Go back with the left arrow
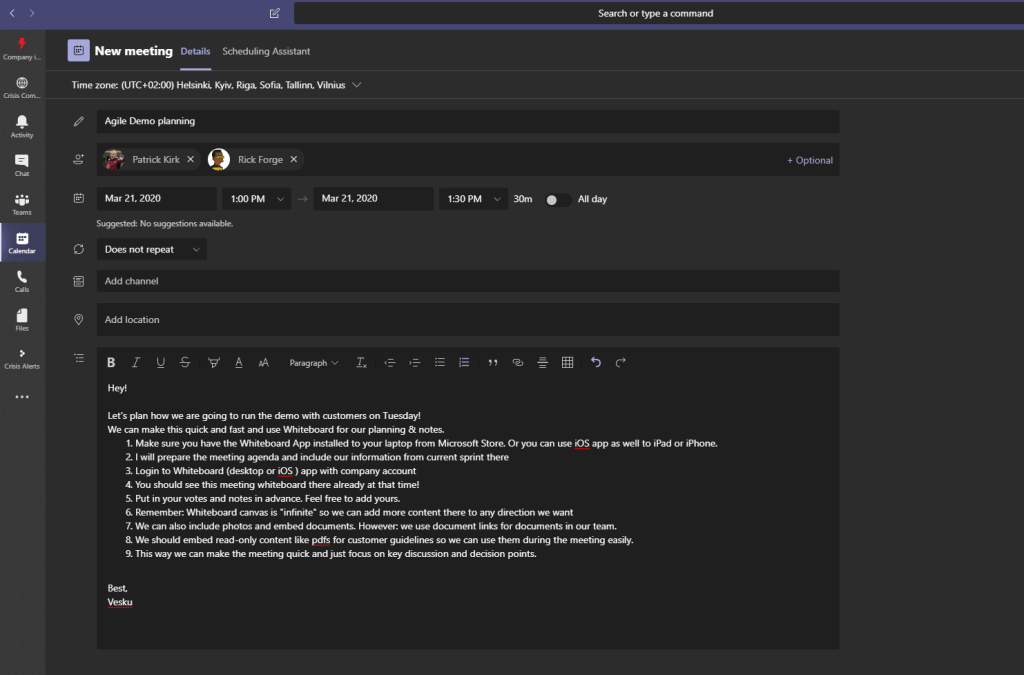The image size is (1024, 675). tap(12, 13)
